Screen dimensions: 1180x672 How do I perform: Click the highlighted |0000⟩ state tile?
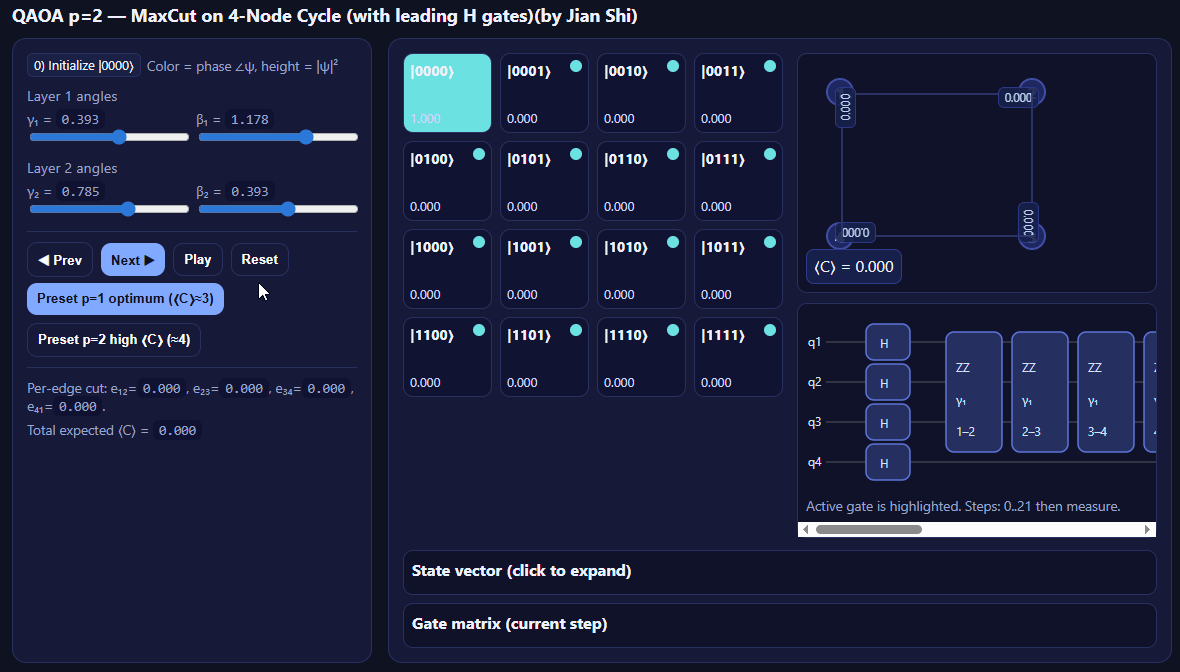click(x=447, y=93)
